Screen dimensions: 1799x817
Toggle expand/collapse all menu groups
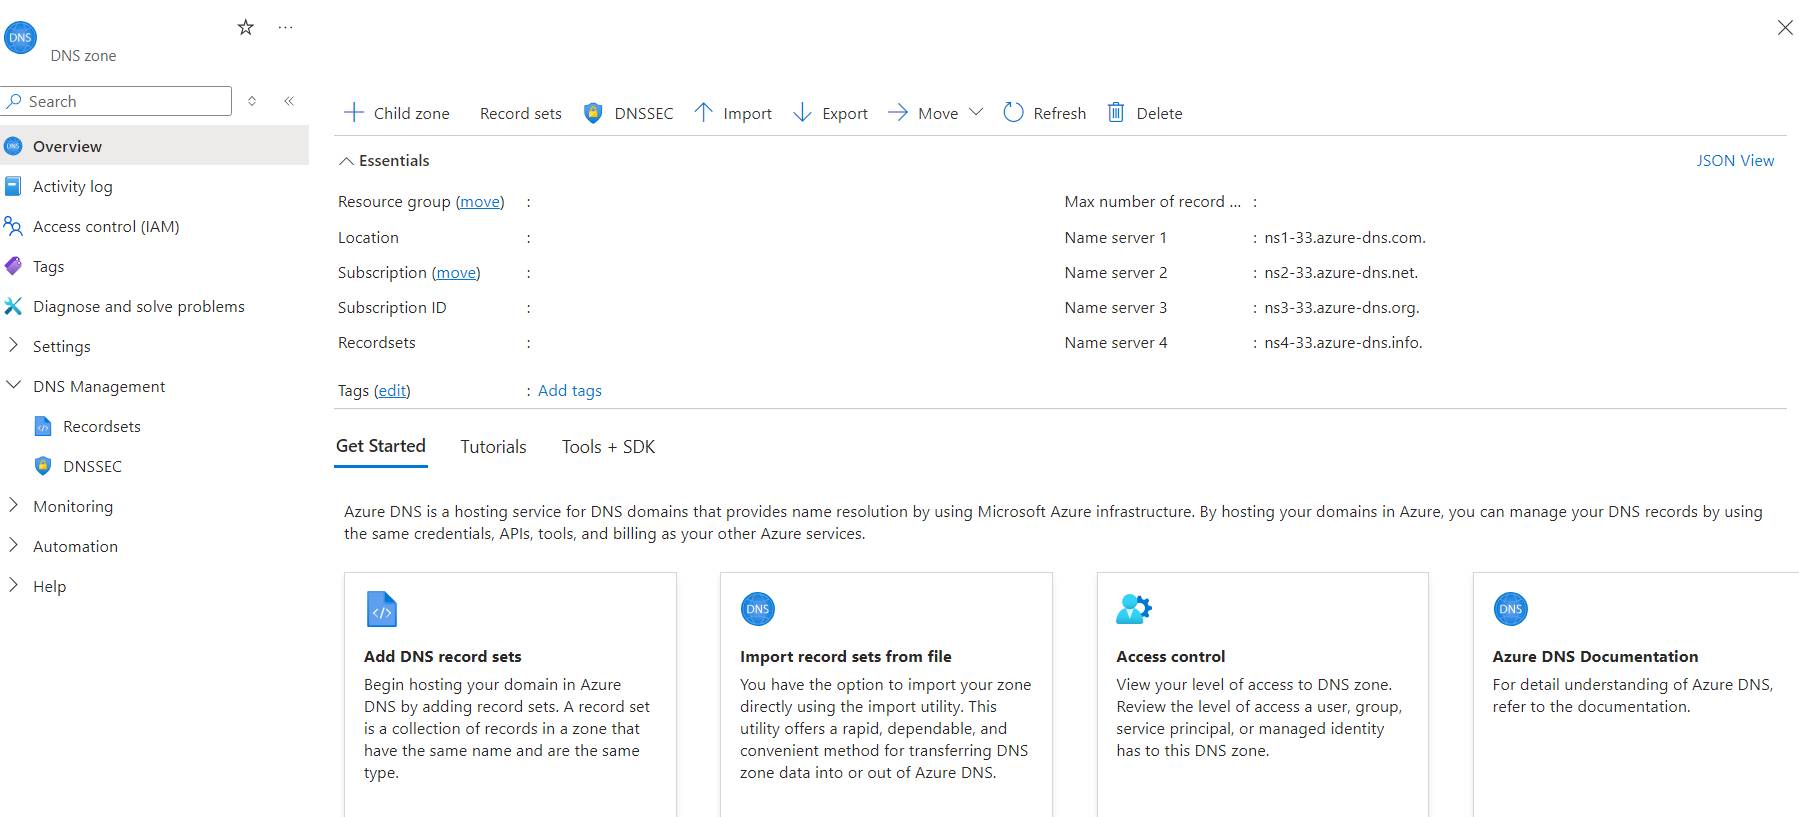click(252, 101)
